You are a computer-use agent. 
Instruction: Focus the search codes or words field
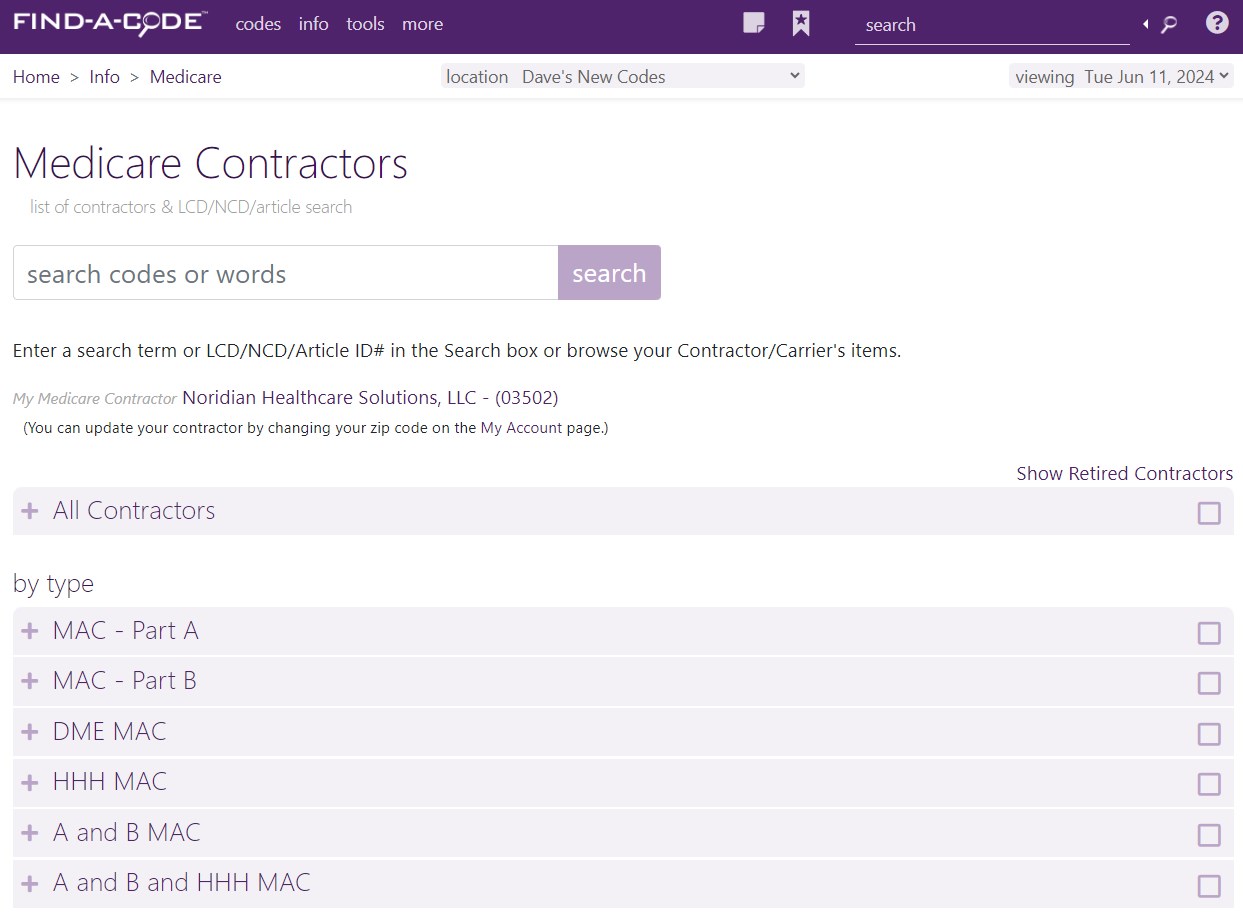[285, 272]
